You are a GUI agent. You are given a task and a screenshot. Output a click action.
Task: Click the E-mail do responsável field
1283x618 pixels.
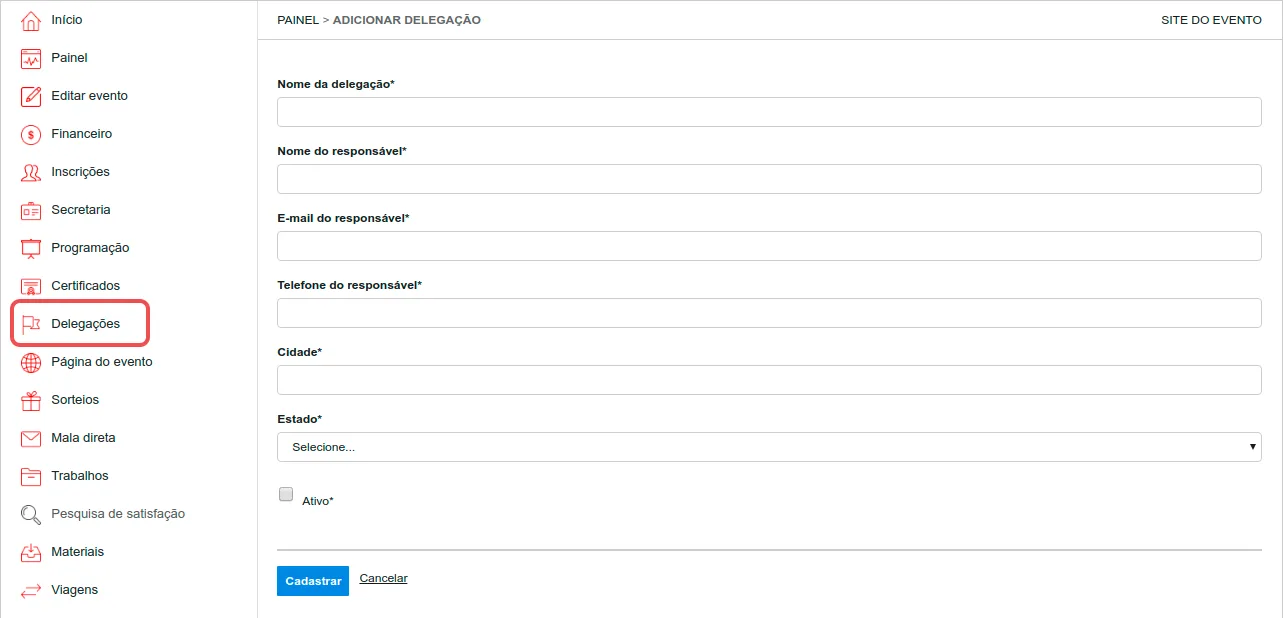click(x=769, y=246)
